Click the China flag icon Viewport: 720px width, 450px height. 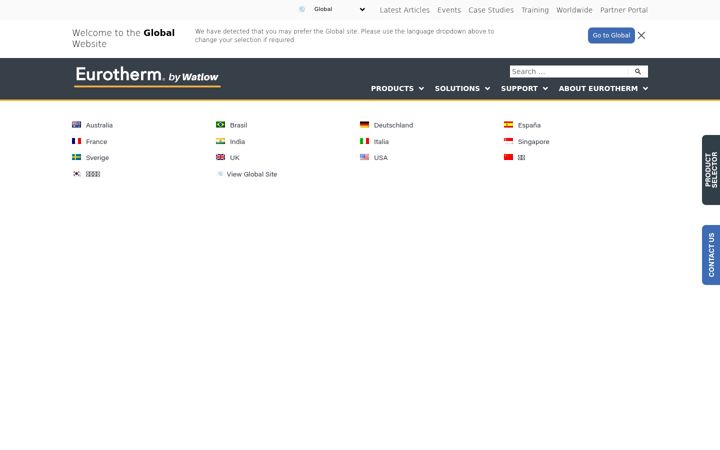508,157
